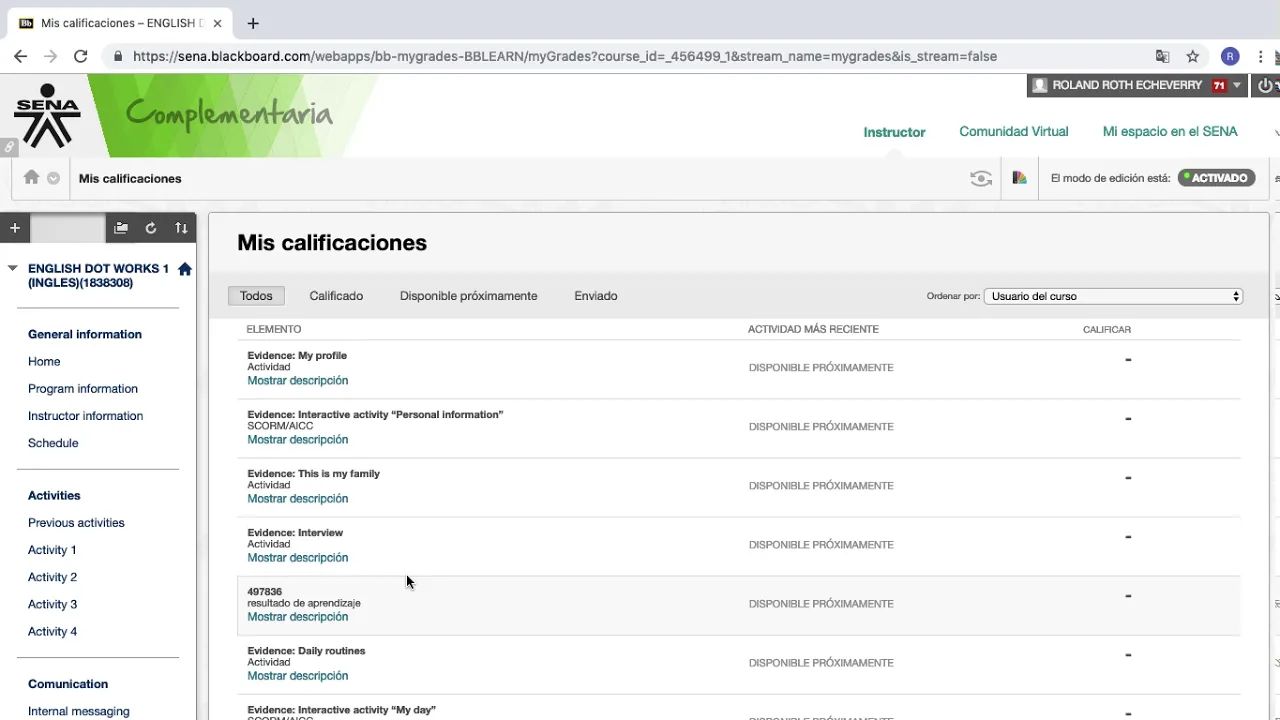
Task: Bookmark this page with star icon
Action: click(x=1193, y=57)
